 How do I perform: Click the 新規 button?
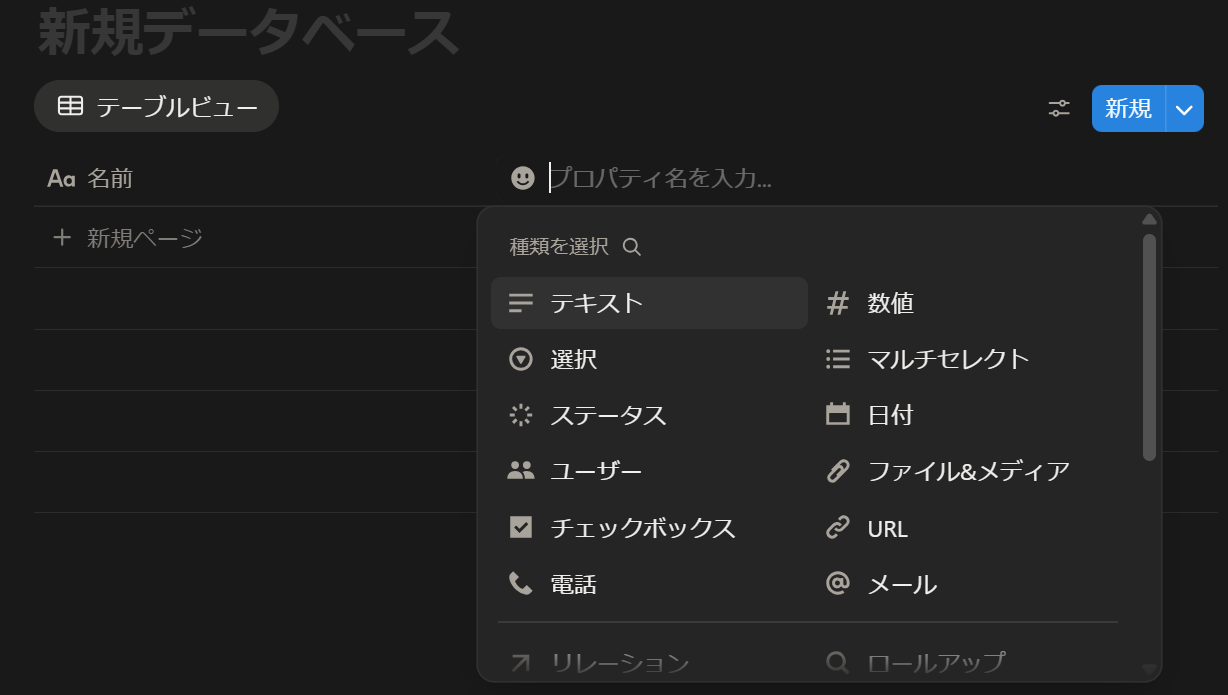[1128, 108]
